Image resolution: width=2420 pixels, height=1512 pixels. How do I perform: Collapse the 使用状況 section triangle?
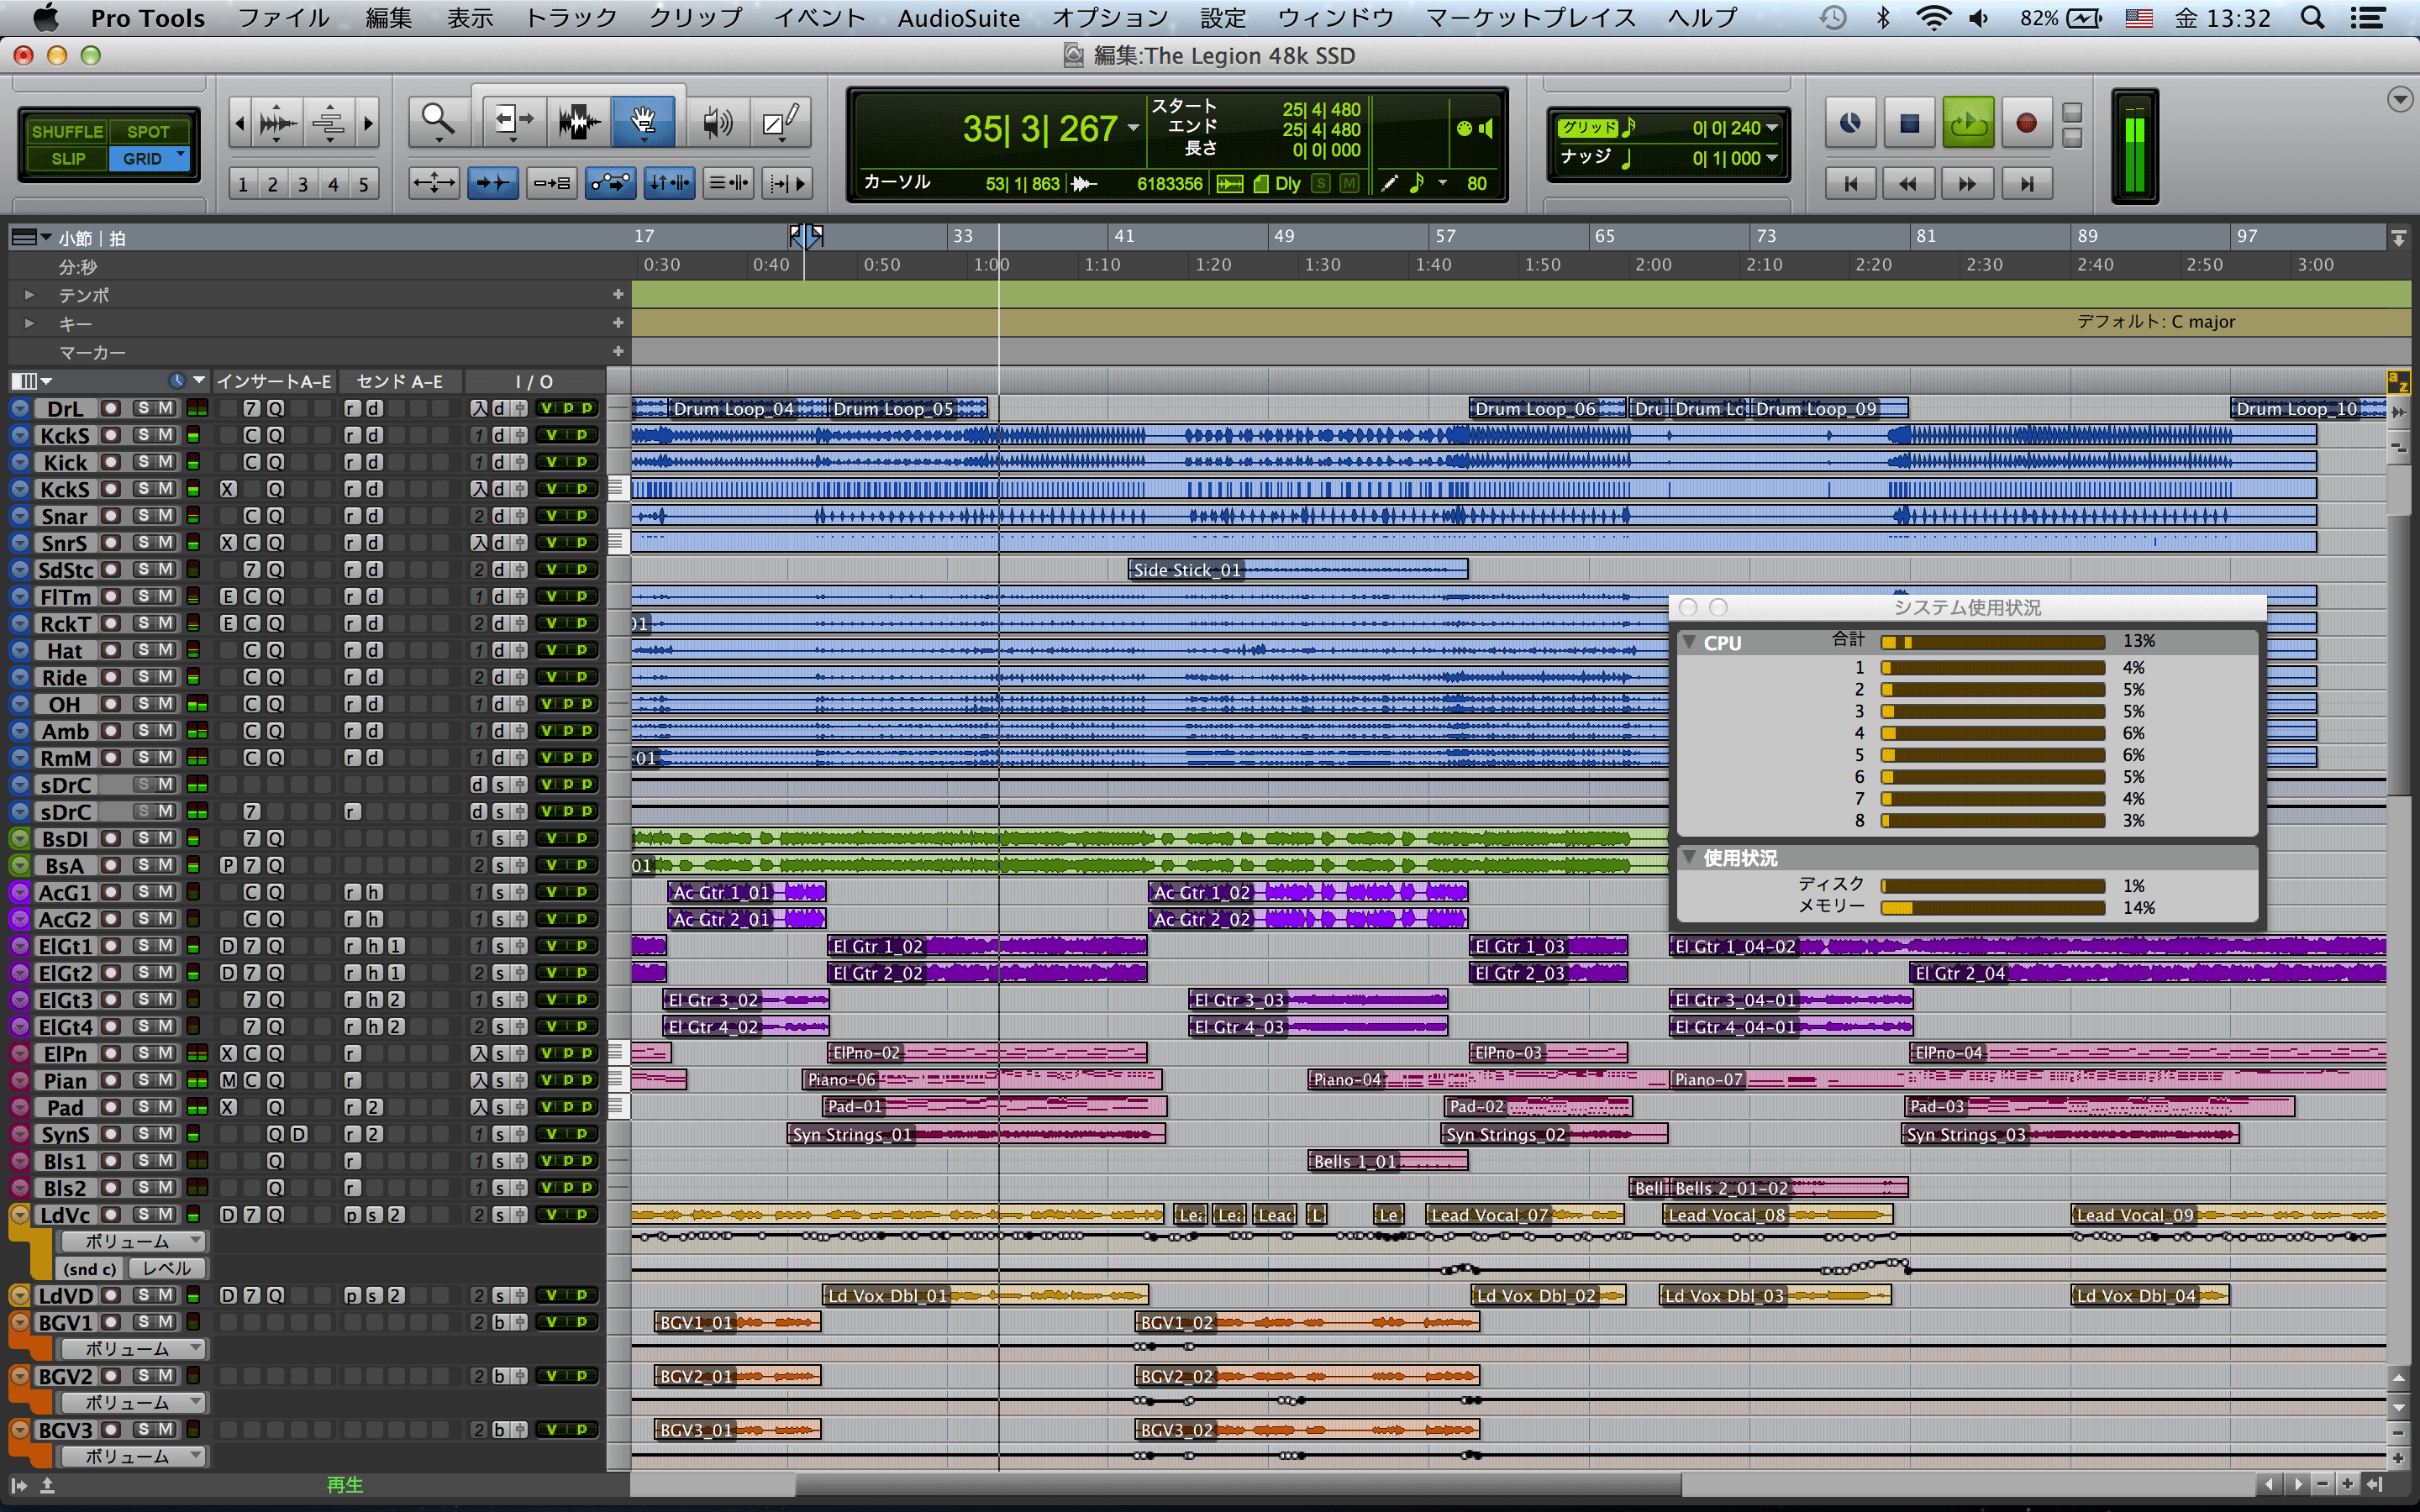tap(1689, 857)
